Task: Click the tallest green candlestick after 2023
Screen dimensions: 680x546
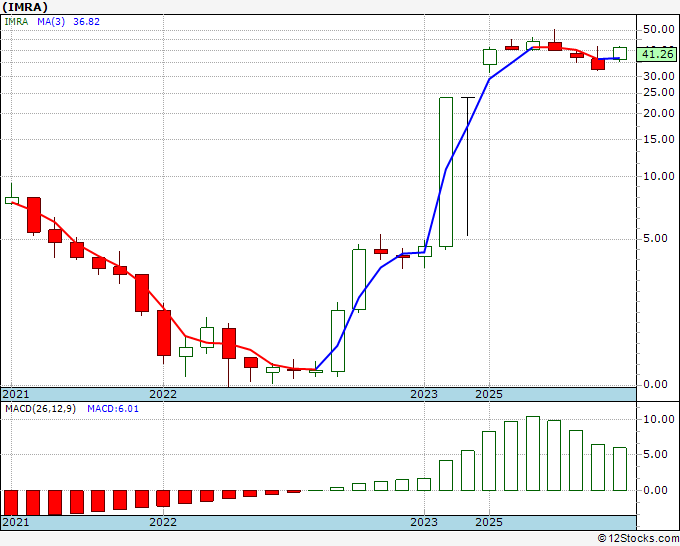Action: pos(446,172)
